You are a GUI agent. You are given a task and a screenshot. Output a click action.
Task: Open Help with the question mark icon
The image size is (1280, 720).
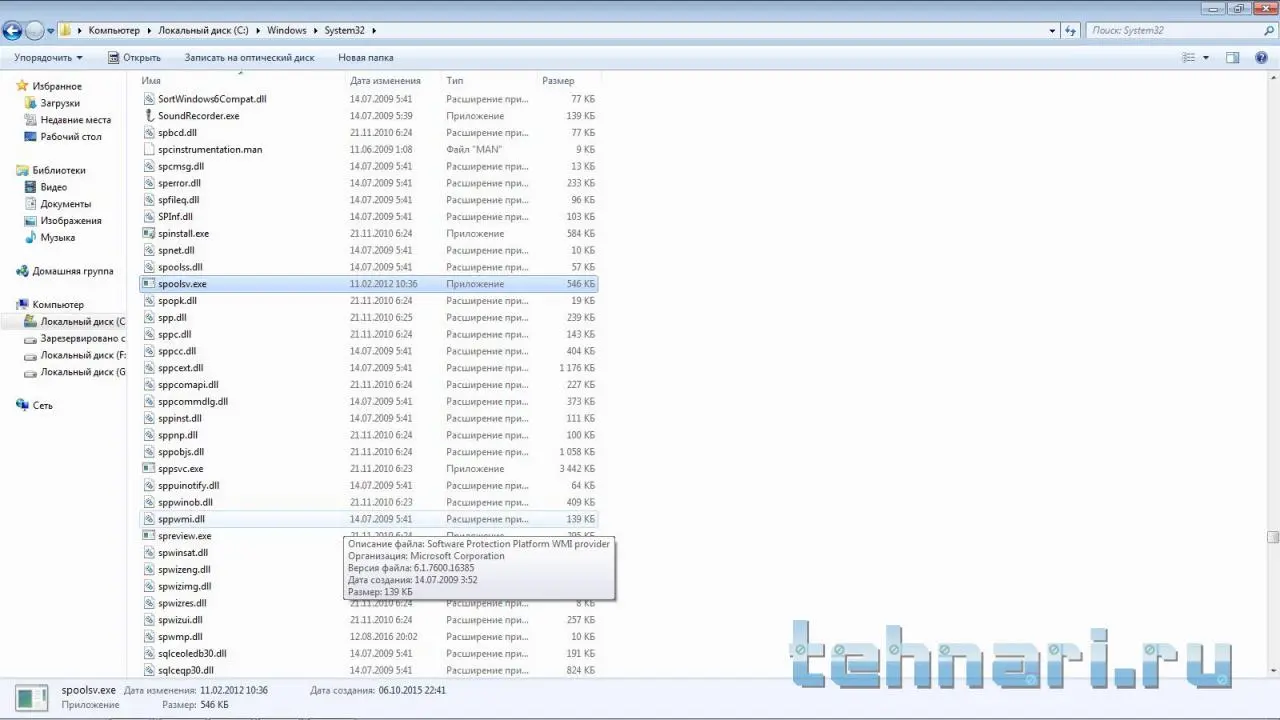click(x=1261, y=58)
